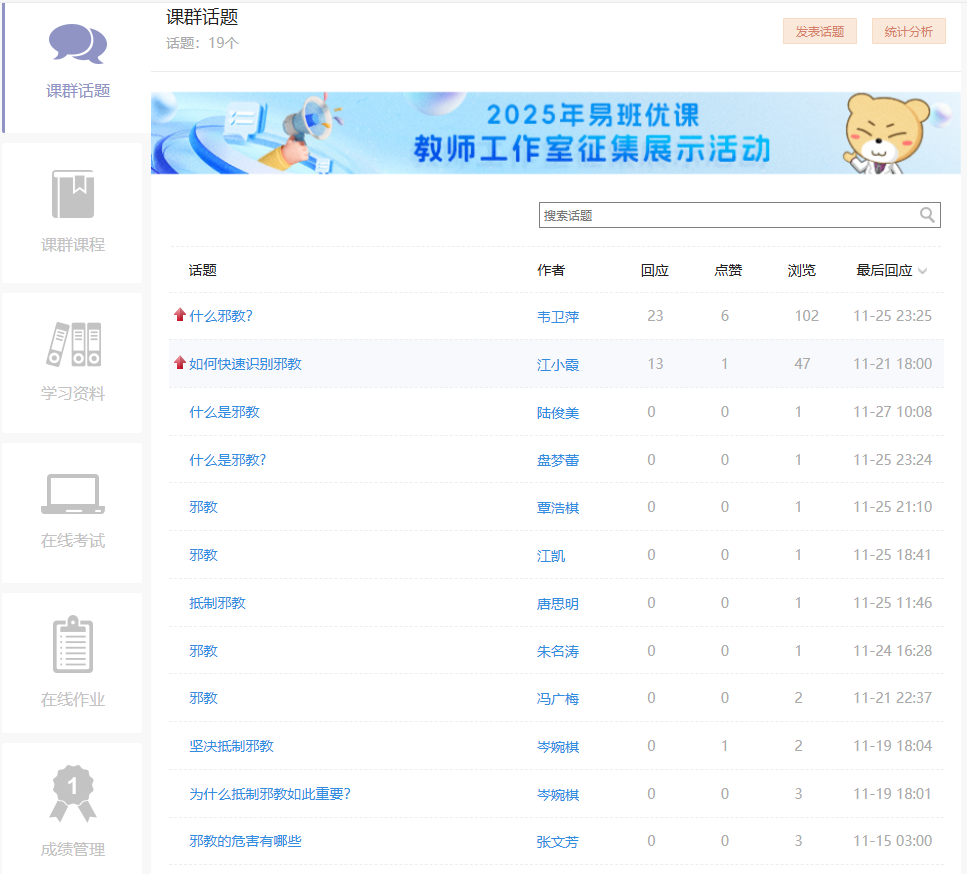Open the 统计分析 button

(908, 31)
